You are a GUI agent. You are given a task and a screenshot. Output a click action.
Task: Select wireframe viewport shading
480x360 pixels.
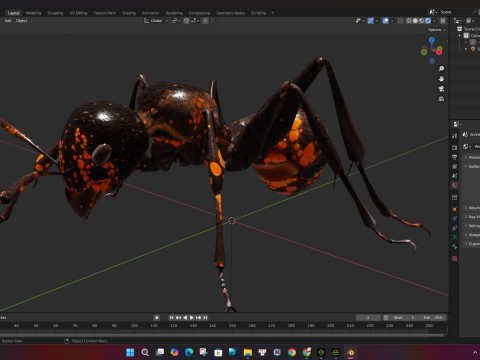pos(409,21)
